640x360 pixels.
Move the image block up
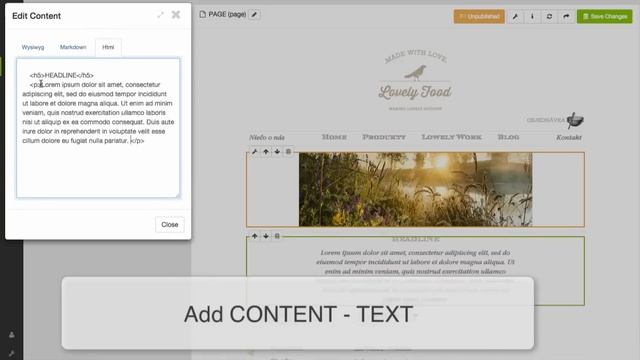(266, 151)
